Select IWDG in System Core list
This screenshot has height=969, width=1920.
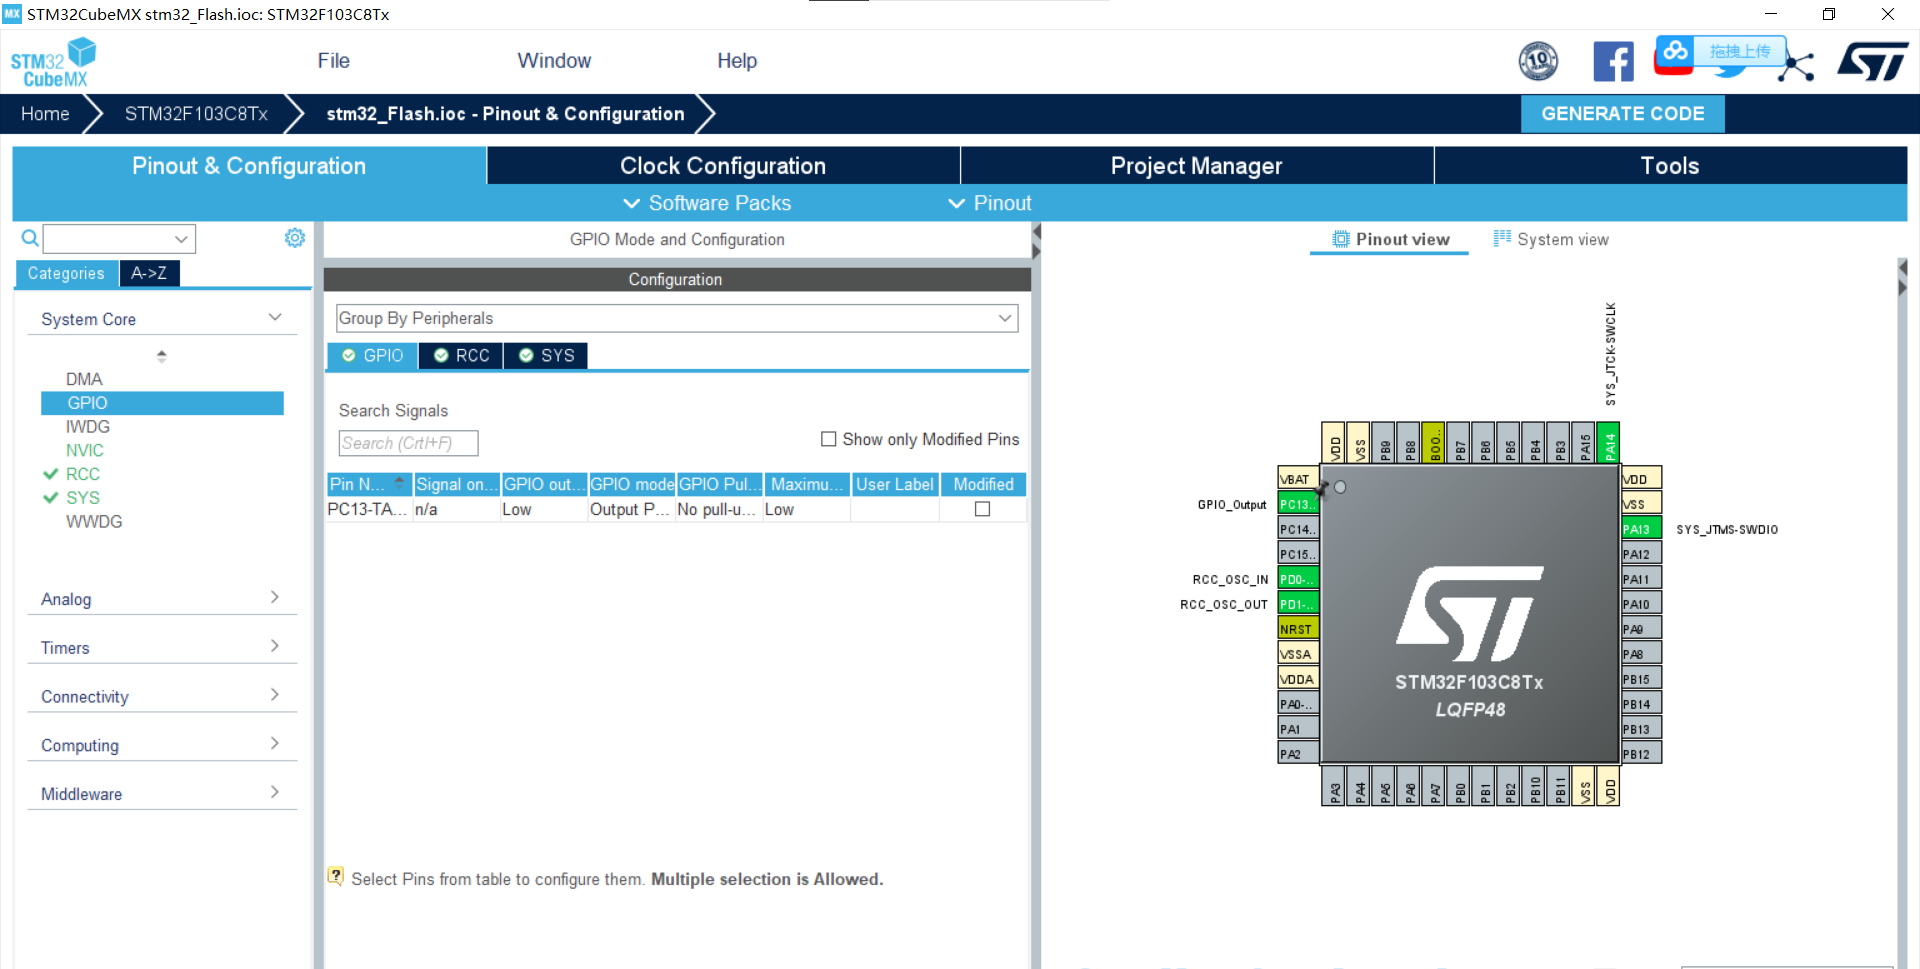tap(88, 427)
